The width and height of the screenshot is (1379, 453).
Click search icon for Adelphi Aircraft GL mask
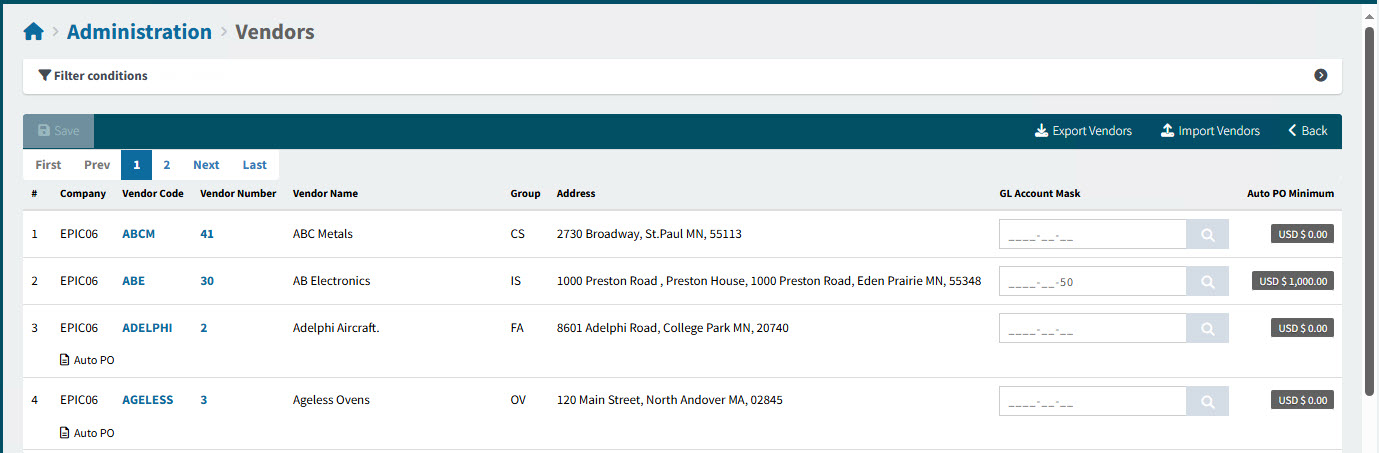(x=1207, y=328)
